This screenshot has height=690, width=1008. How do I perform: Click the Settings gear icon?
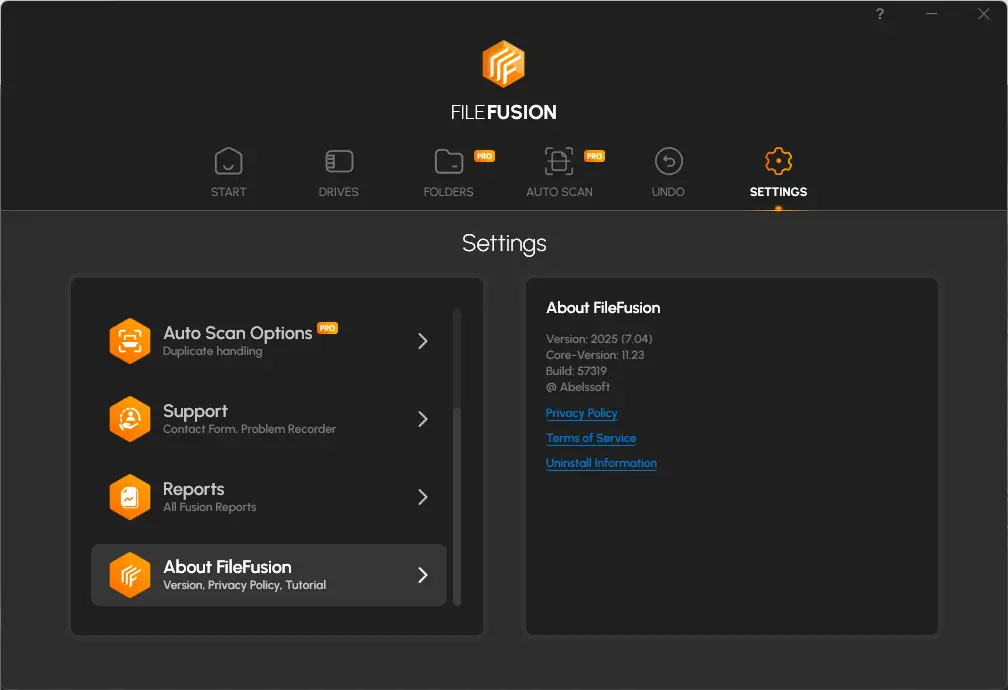coord(778,161)
